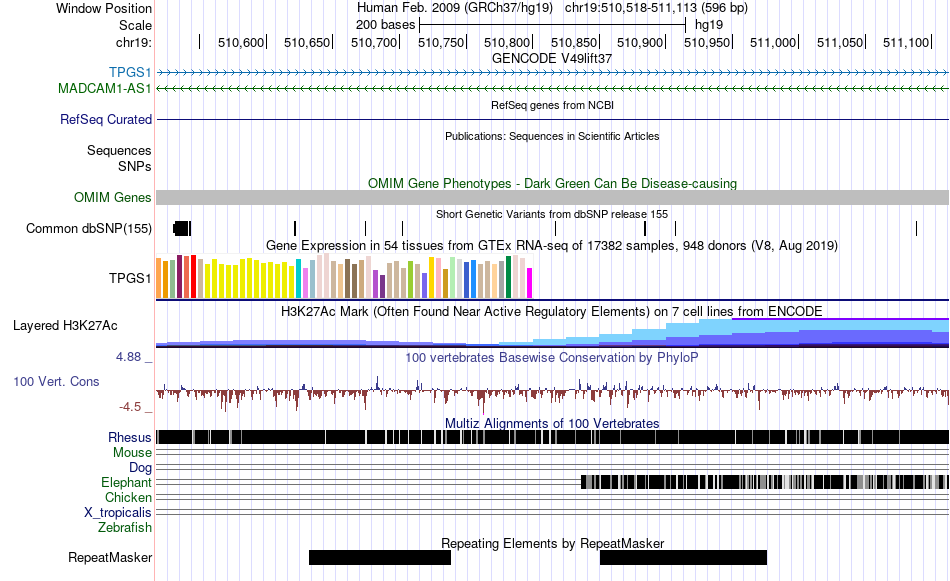The image size is (950, 581).
Task: Click the Elephant alignment block
Action: pos(765,482)
